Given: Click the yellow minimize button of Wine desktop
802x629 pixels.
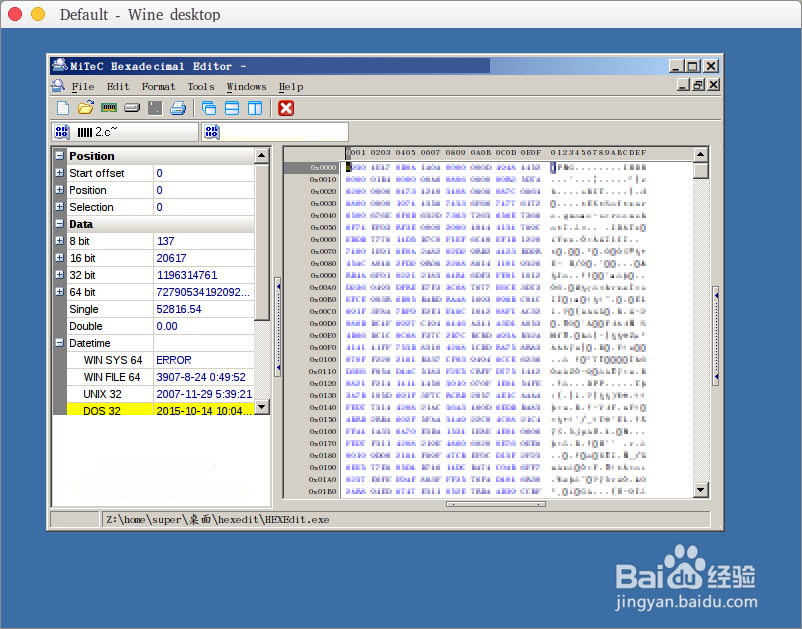Looking at the screenshot, I should pyautogui.click(x=38, y=14).
